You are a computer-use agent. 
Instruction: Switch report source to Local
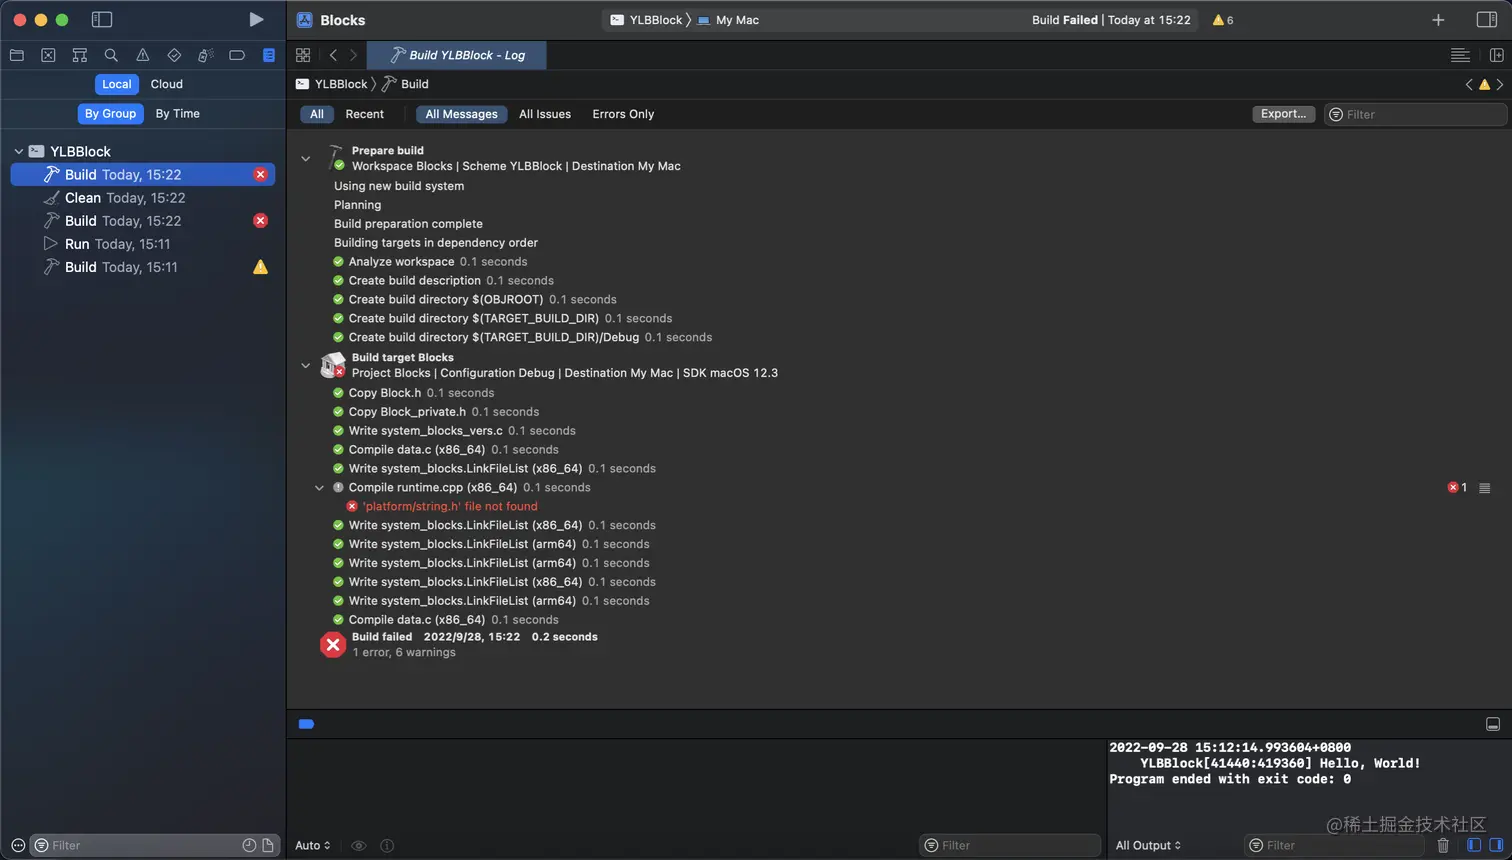coord(117,84)
